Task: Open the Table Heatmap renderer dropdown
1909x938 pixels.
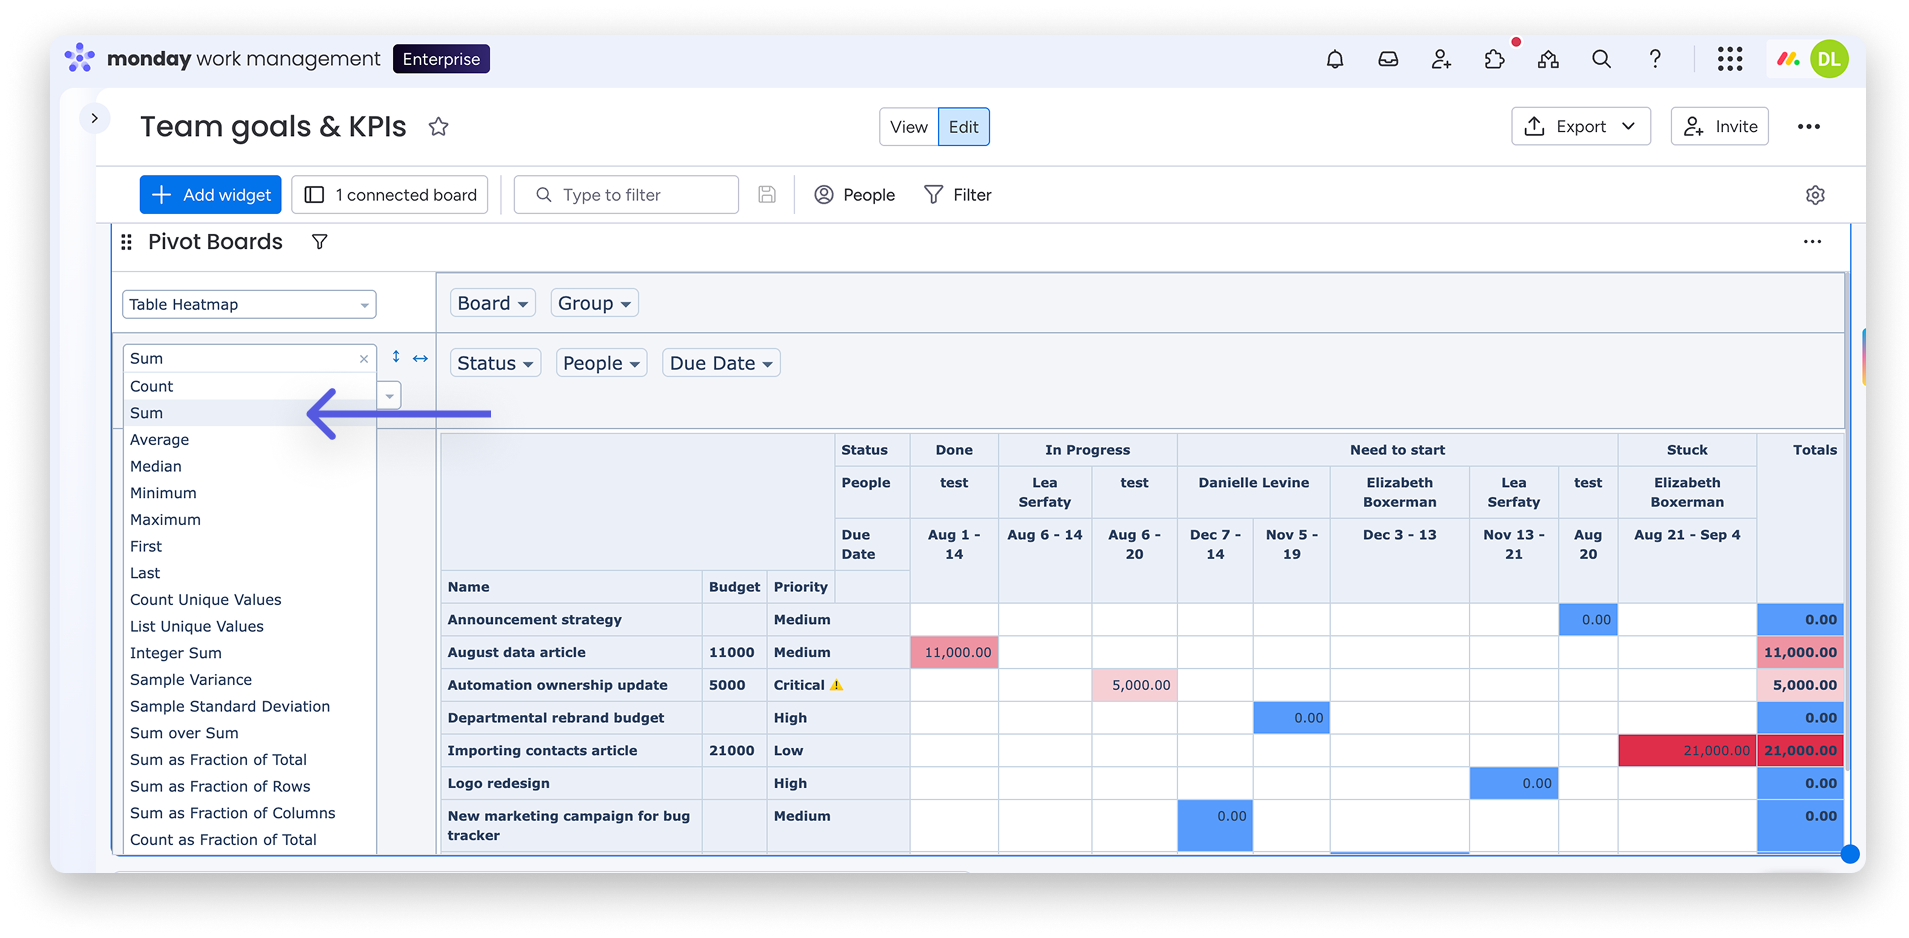Action: coord(249,305)
